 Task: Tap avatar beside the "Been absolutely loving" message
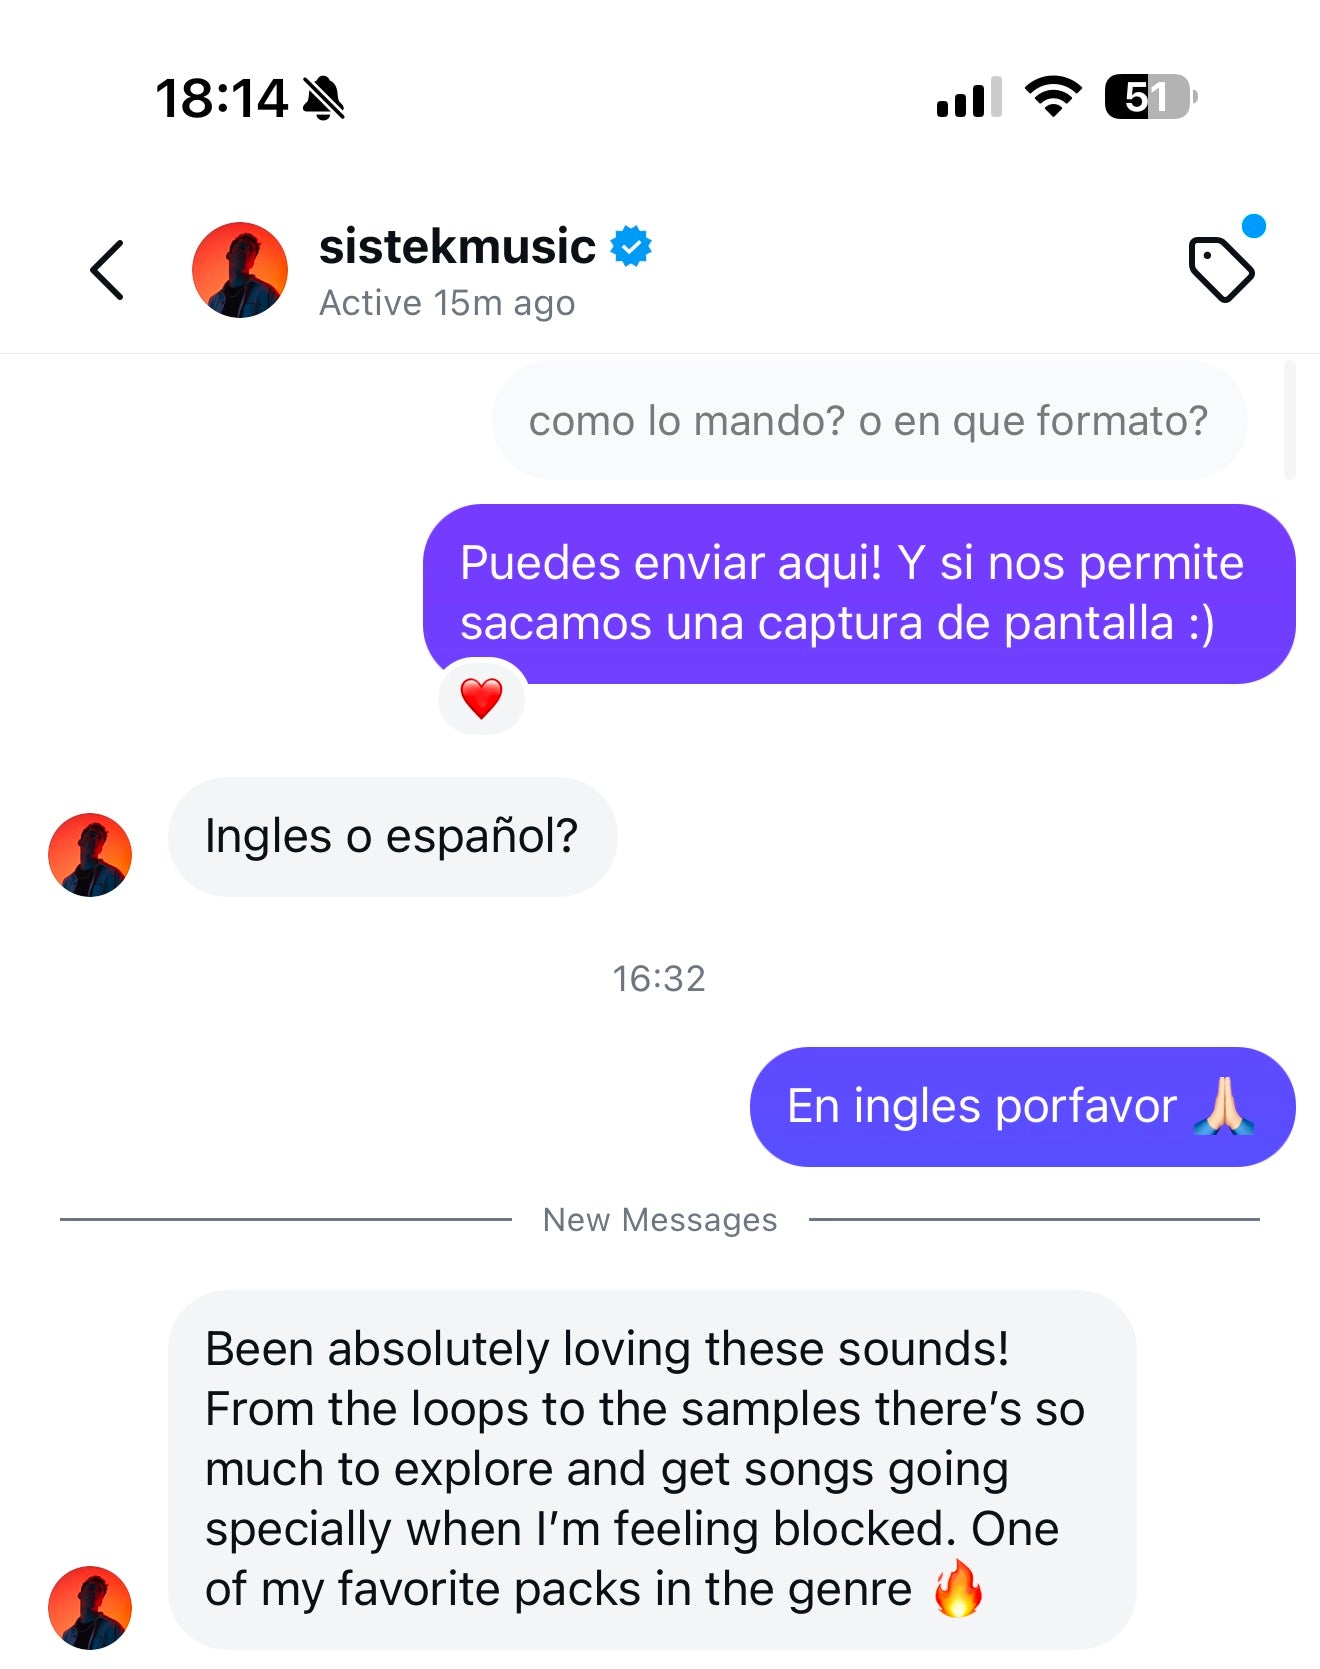pos(90,1607)
